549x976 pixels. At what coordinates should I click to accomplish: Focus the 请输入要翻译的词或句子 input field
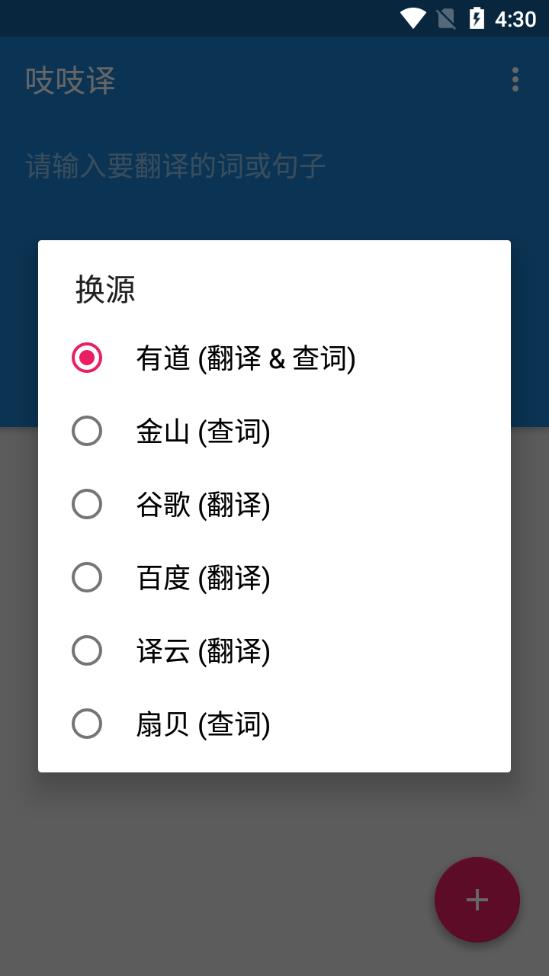point(274,166)
